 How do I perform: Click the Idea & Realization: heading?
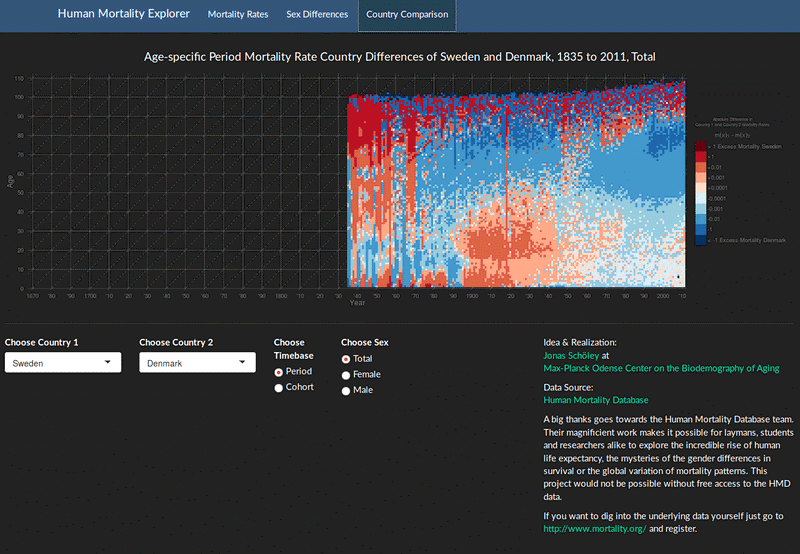point(580,342)
